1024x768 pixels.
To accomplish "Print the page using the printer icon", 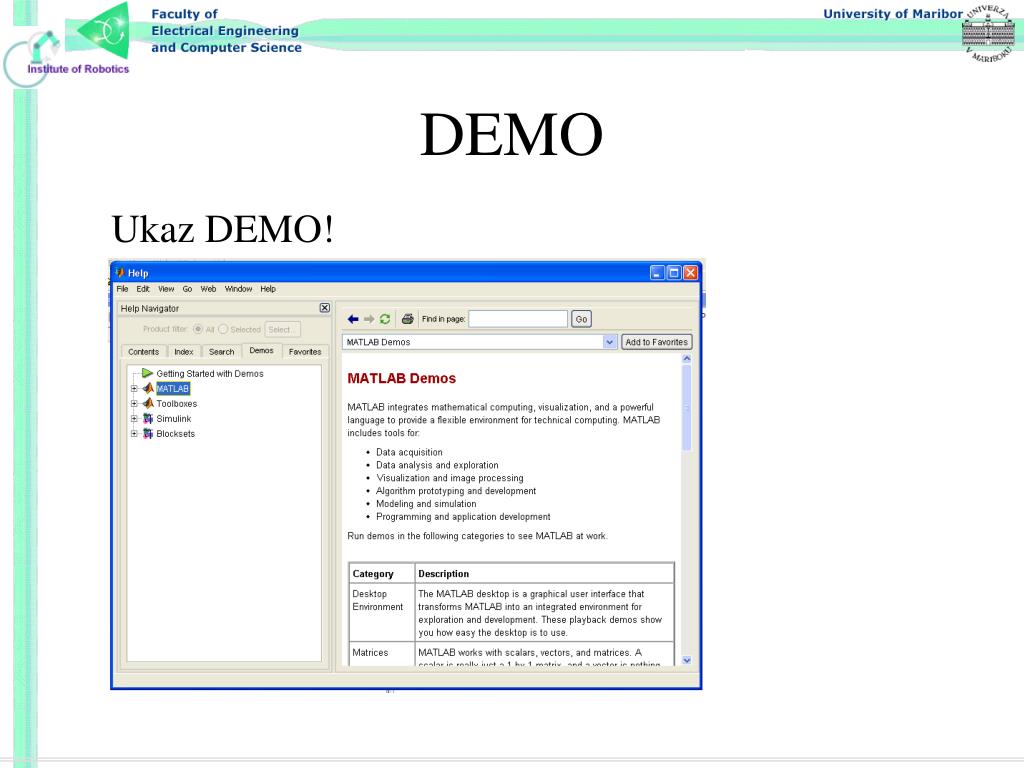I will 408,319.
